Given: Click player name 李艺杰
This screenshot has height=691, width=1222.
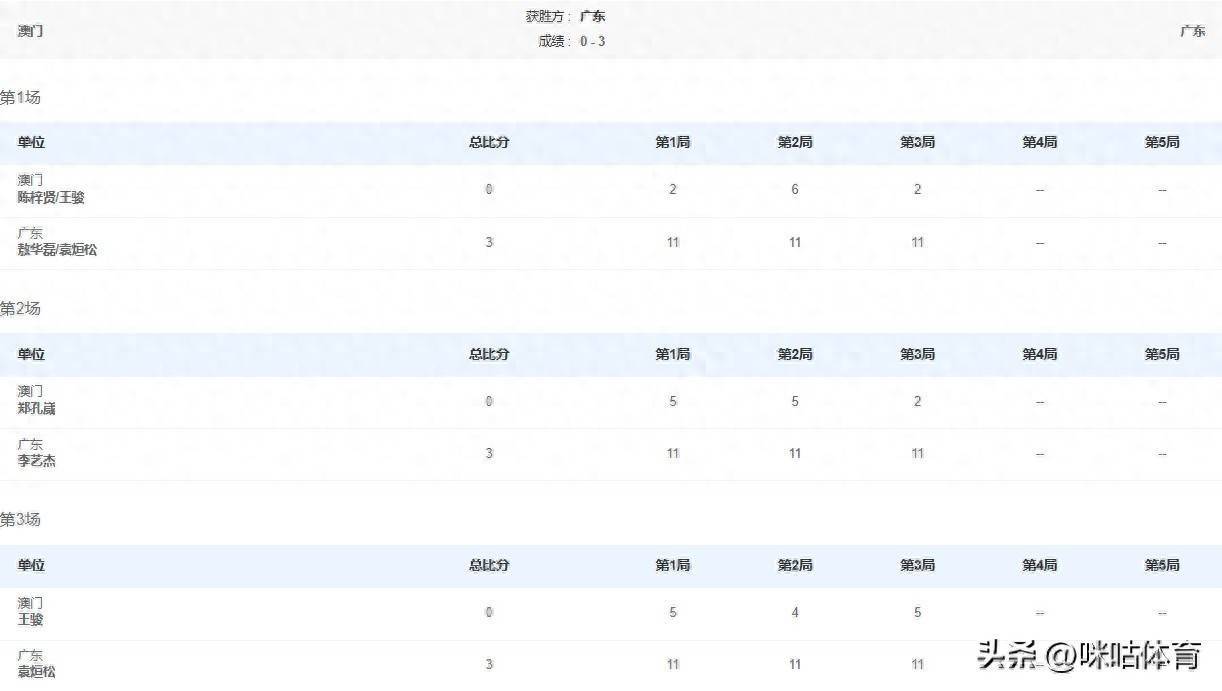Looking at the screenshot, I should [37, 461].
